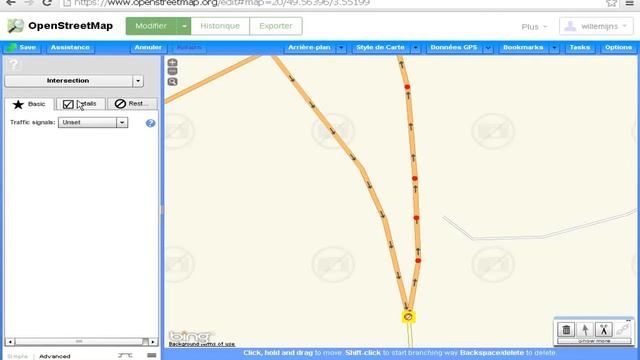
Task: Expand the Arrière-plan dropdown arrow
Action: pos(341,48)
